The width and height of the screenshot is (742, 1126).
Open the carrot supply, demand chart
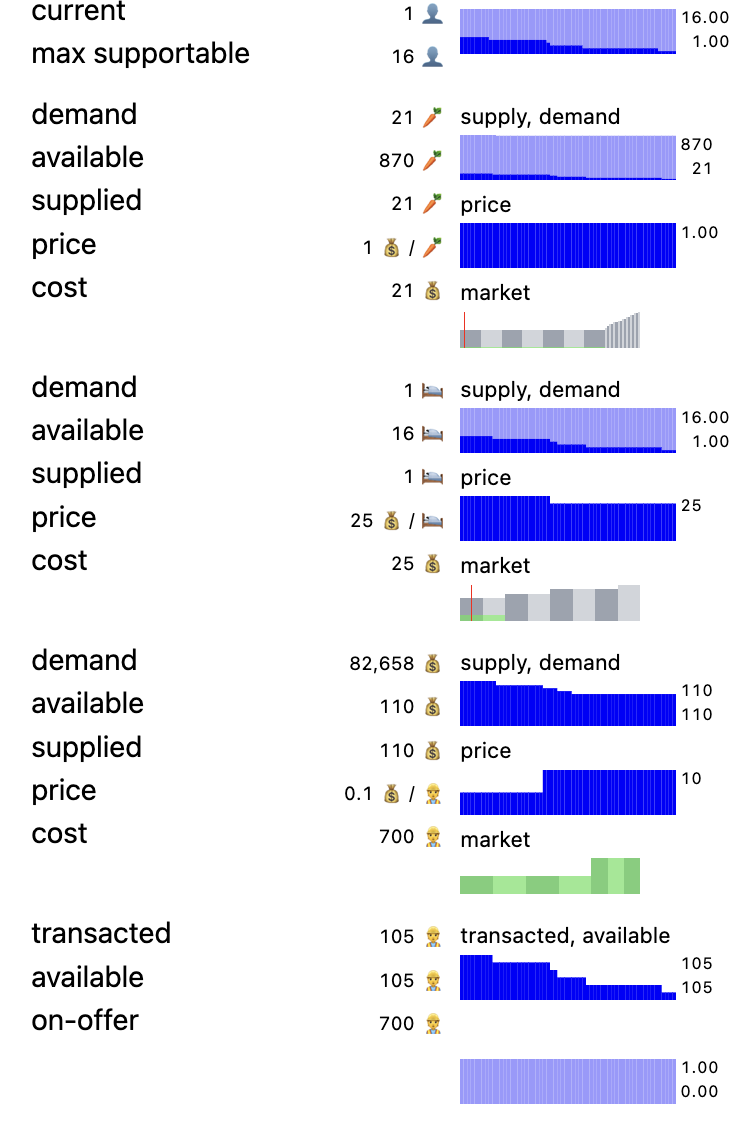(567, 157)
